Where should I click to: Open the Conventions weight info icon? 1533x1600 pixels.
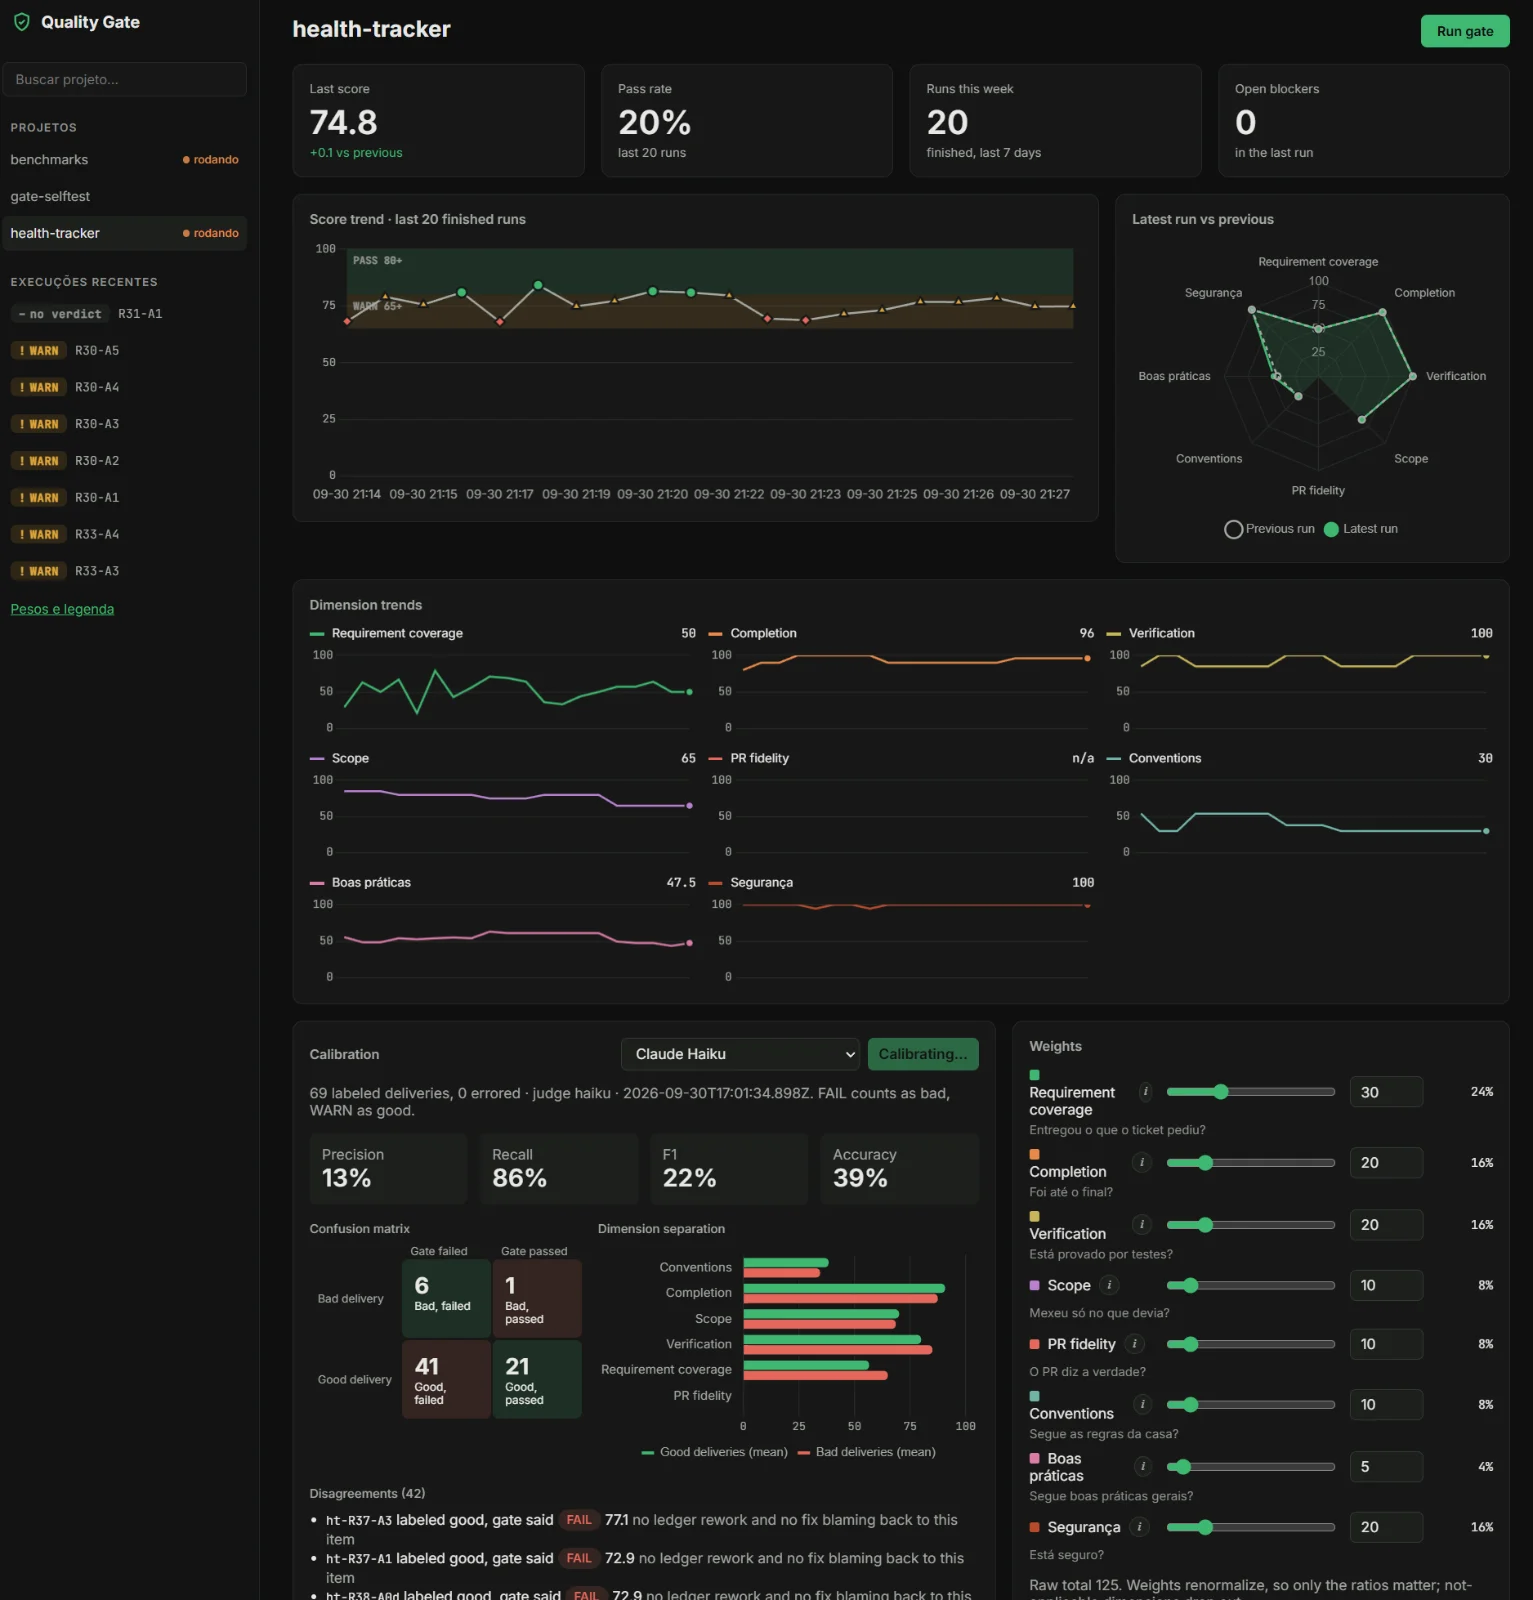(1142, 1404)
